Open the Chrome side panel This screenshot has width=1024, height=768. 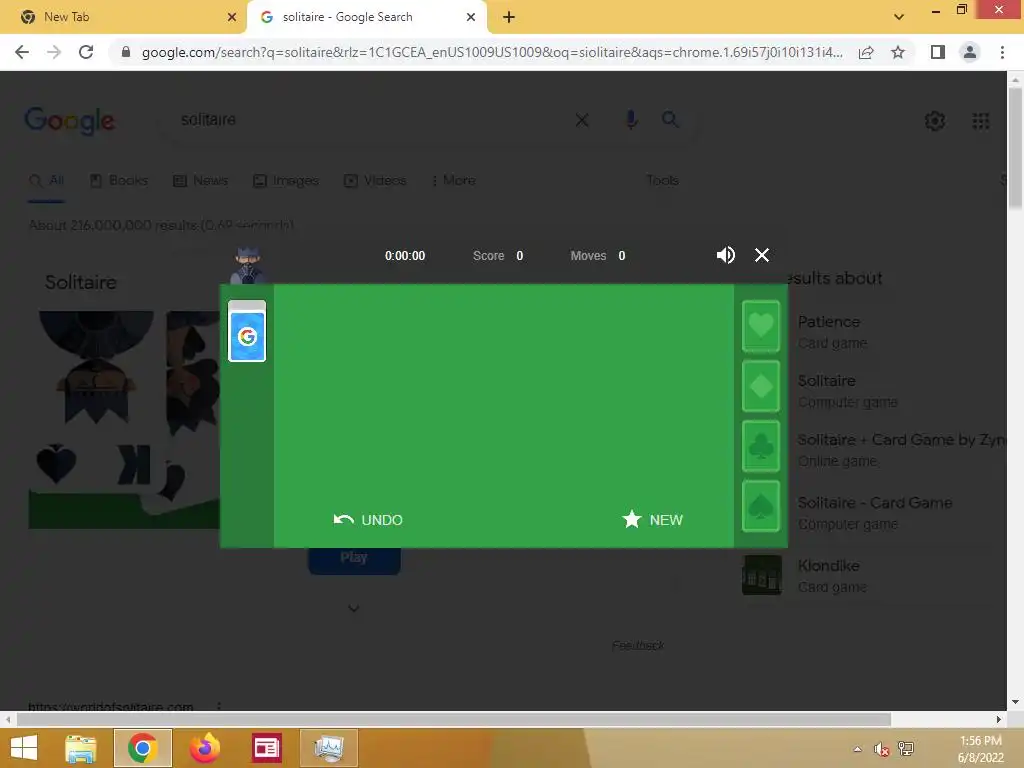[x=938, y=52]
